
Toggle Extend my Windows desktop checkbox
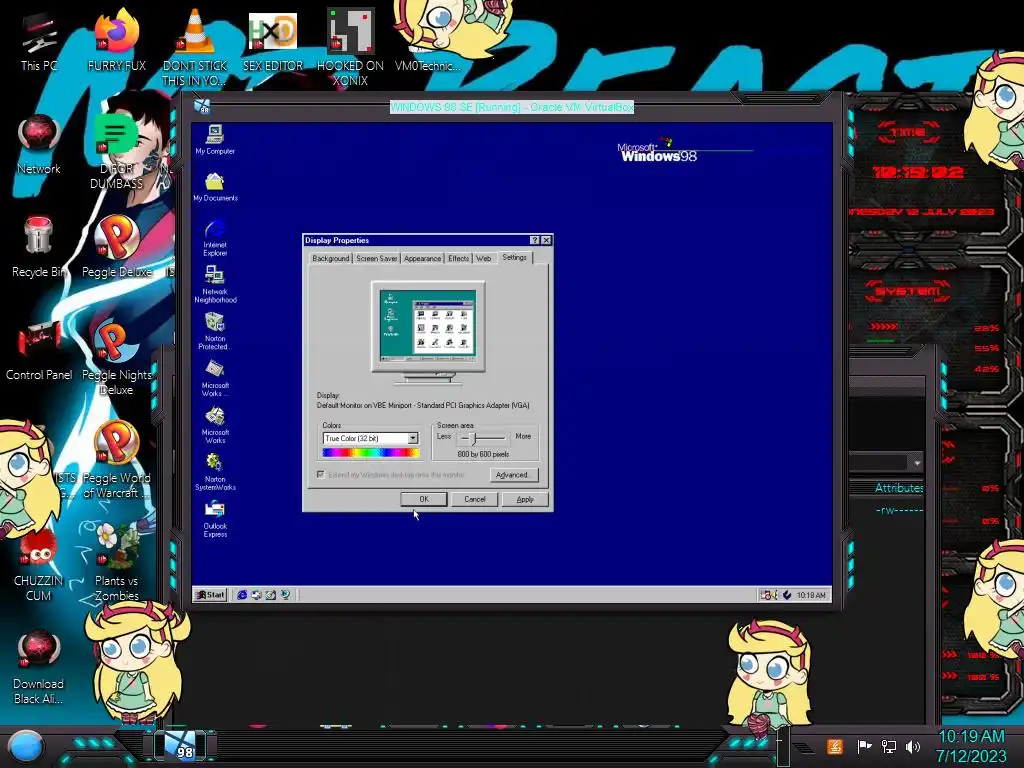[321, 475]
